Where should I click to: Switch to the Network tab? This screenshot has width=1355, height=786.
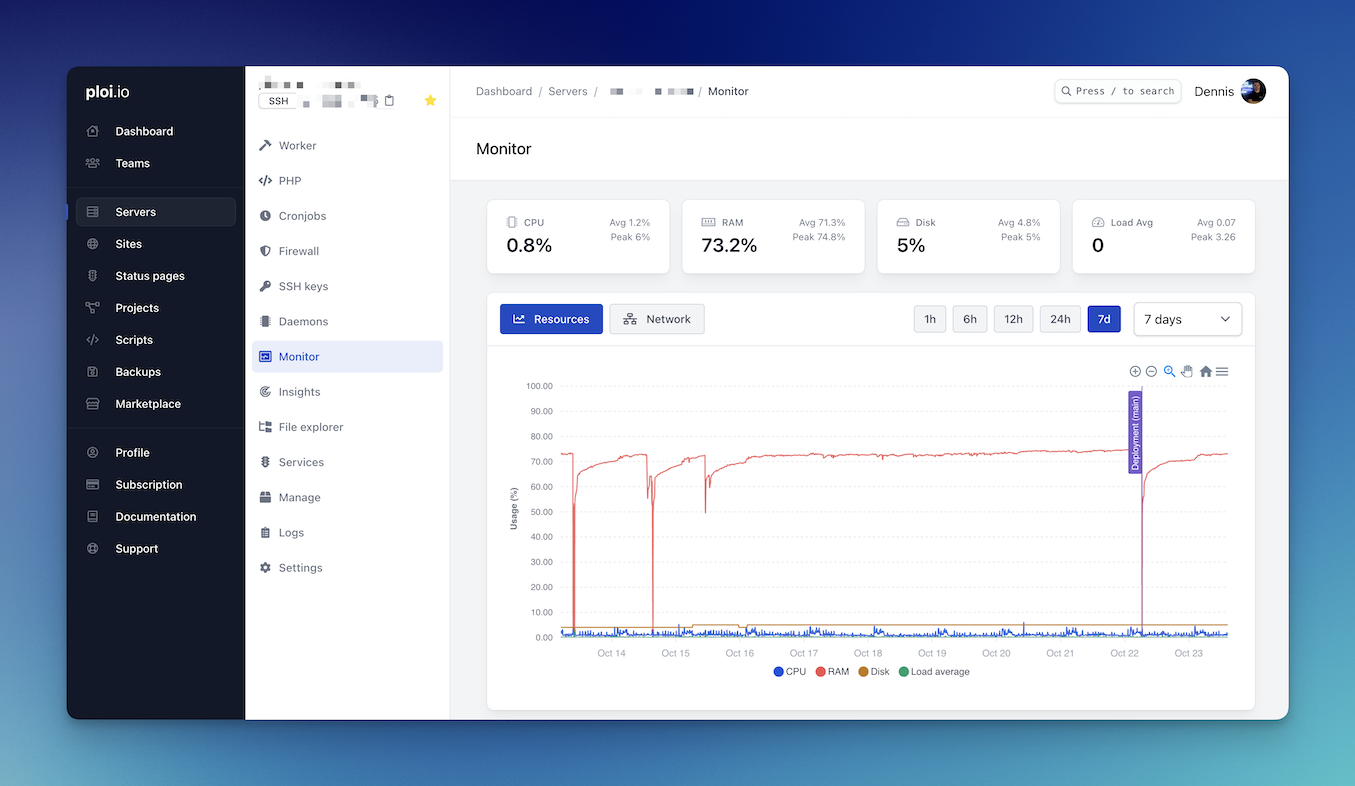click(657, 319)
